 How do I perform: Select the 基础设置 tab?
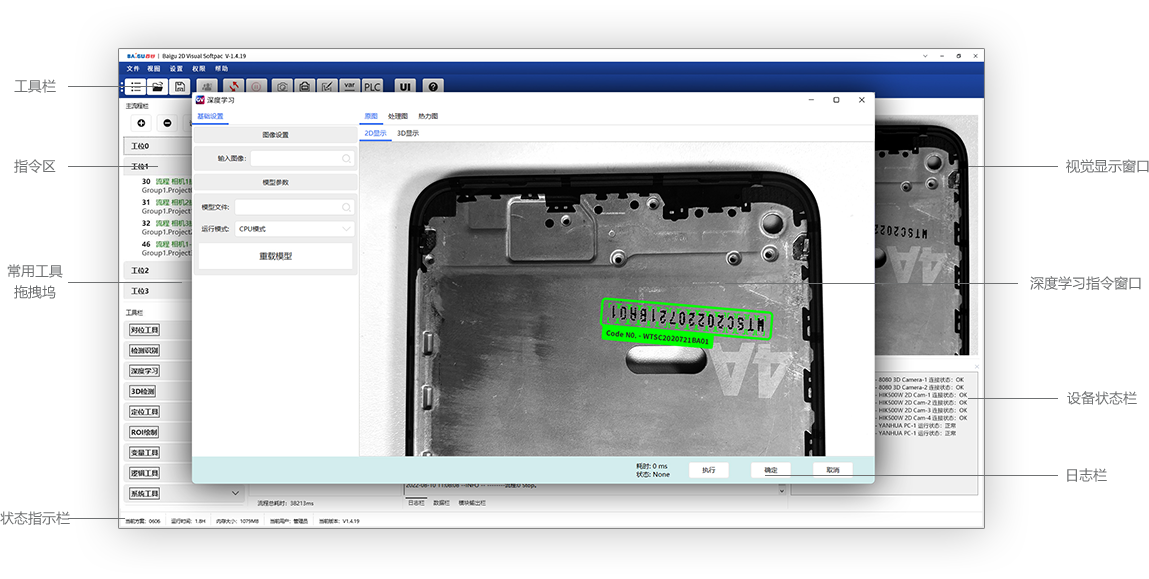click(210, 117)
